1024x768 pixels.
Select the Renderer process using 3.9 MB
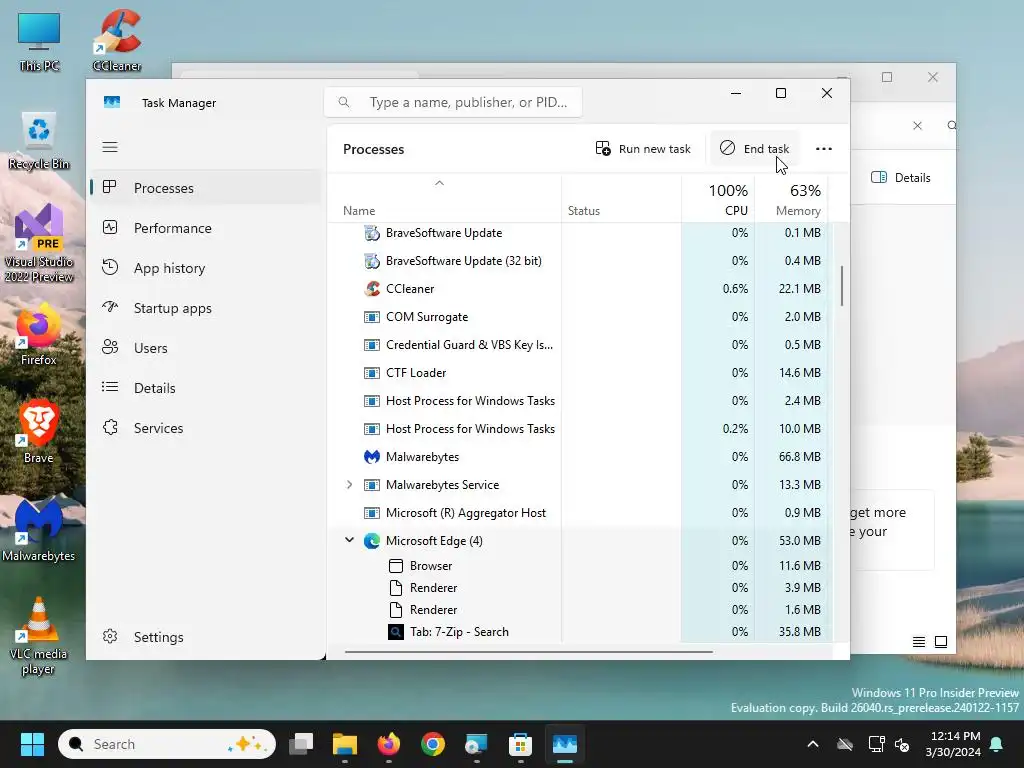[x=578, y=588]
